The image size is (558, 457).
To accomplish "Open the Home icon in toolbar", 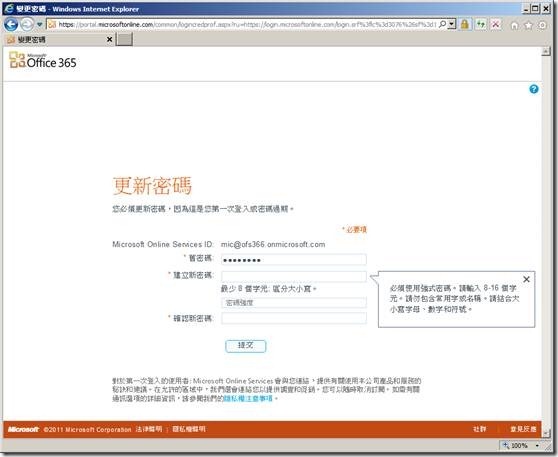I will click(515, 25).
